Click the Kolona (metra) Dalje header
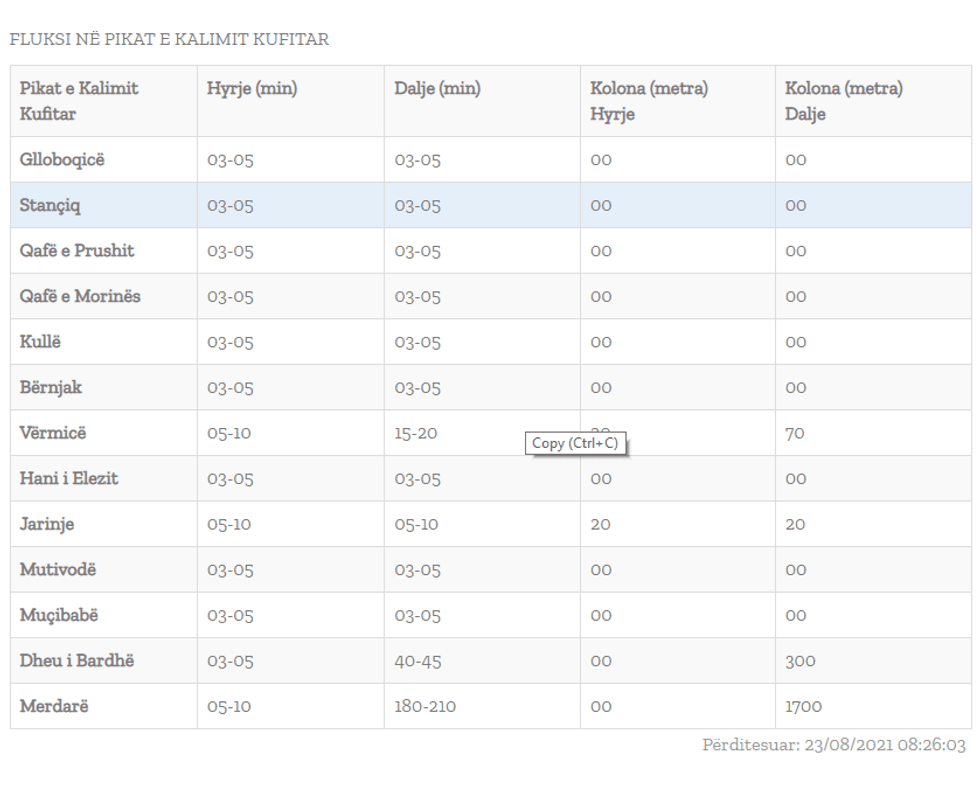980x786 pixels. pyautogui.click(x=844, y=101)
